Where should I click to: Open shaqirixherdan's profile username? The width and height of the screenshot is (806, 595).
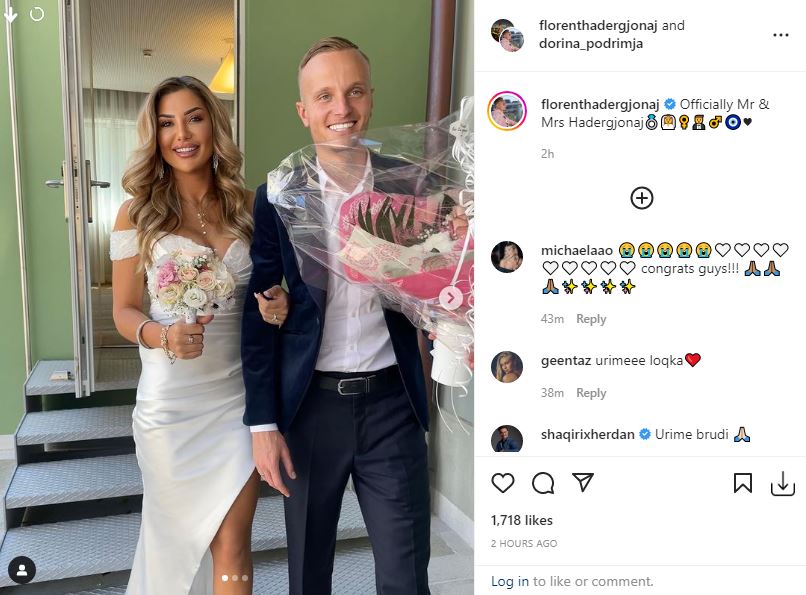587,435
